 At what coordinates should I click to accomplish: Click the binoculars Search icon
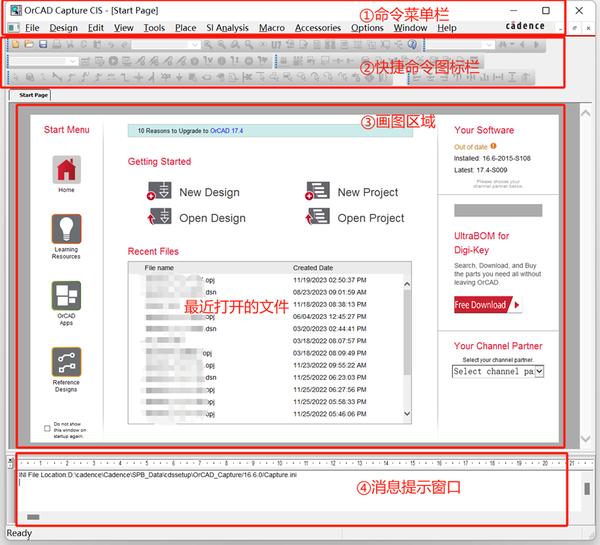click(x=502, y=45)
